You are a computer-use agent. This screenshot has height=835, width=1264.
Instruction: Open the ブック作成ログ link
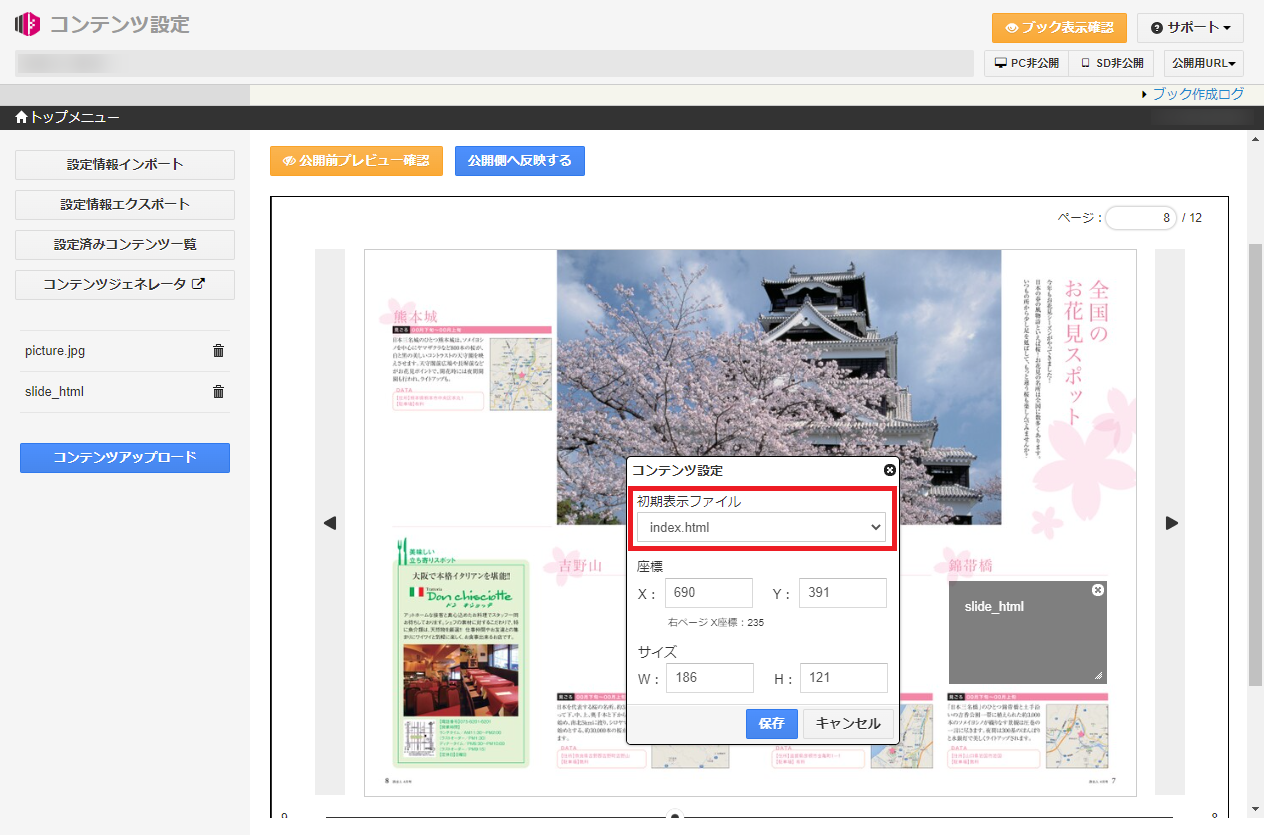1198,94
